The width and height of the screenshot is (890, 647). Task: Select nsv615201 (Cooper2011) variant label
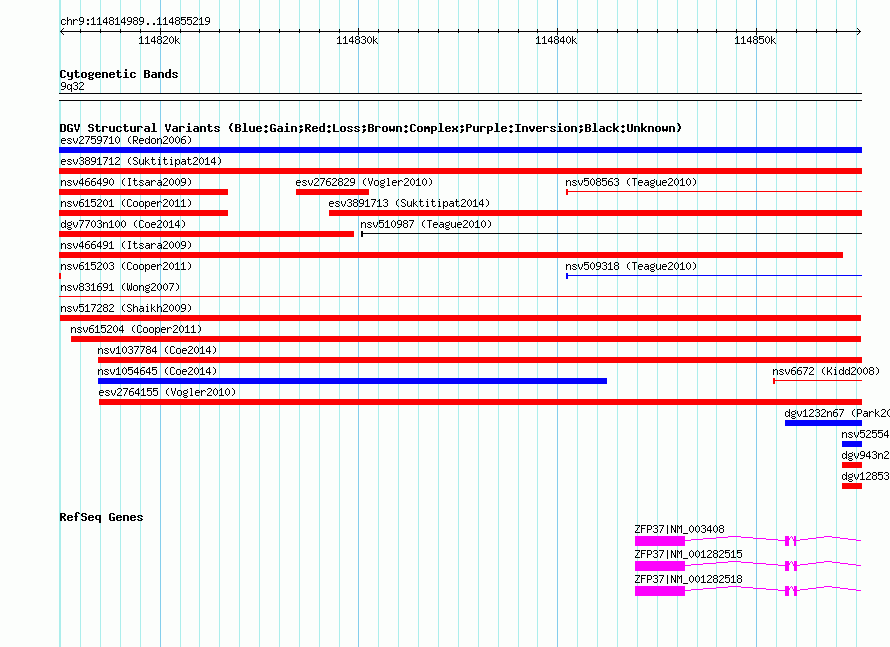(126, 203)
